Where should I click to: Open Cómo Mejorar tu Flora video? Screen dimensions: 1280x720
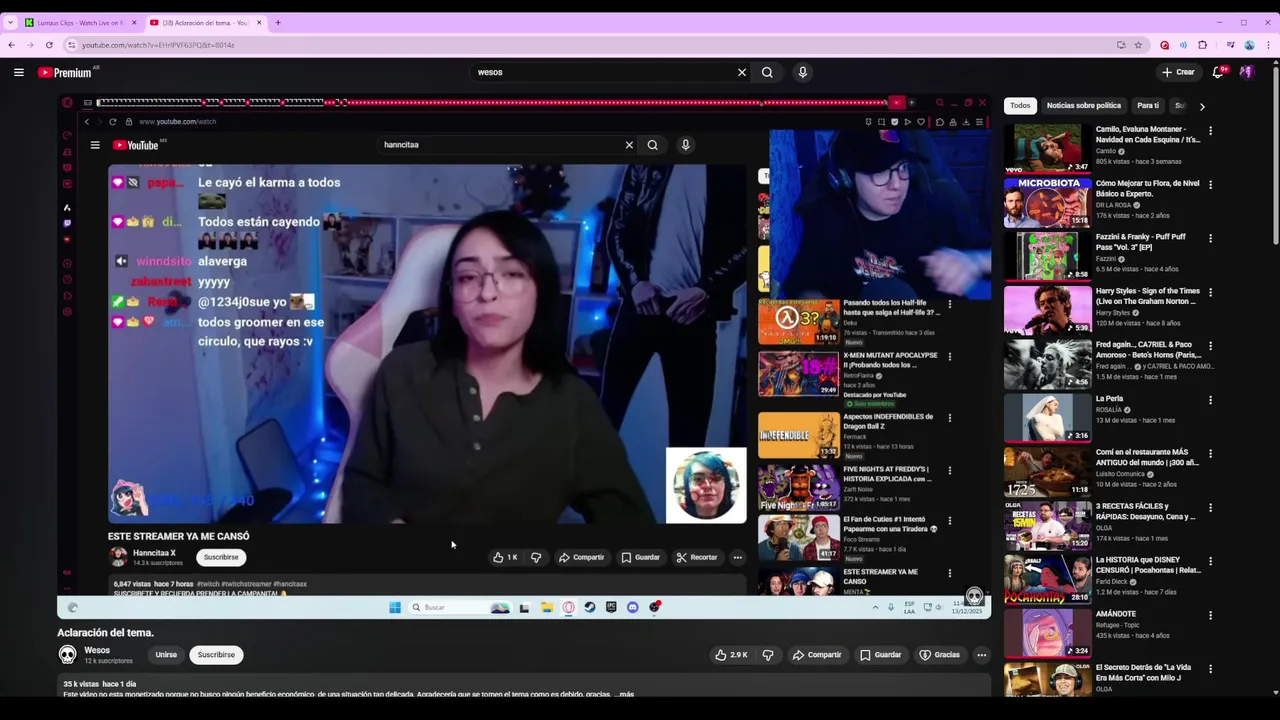[1047, 202]
